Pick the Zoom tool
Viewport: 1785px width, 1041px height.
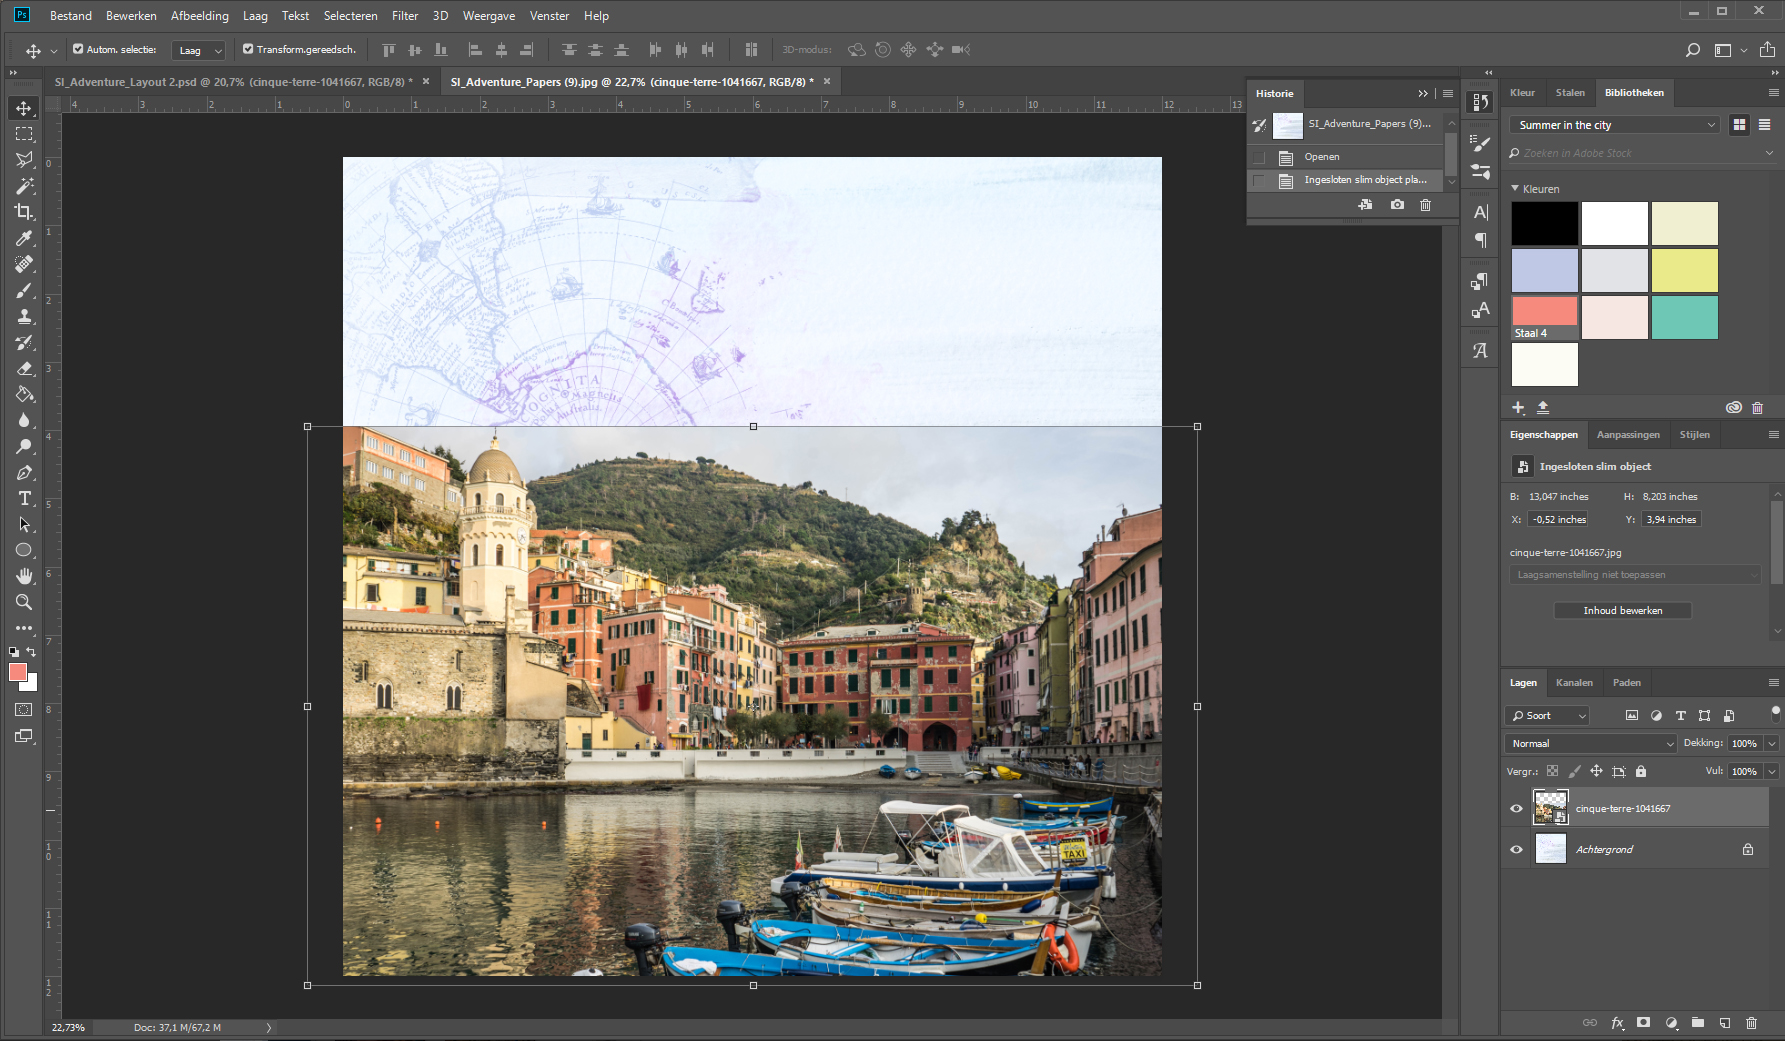(24, 602)
